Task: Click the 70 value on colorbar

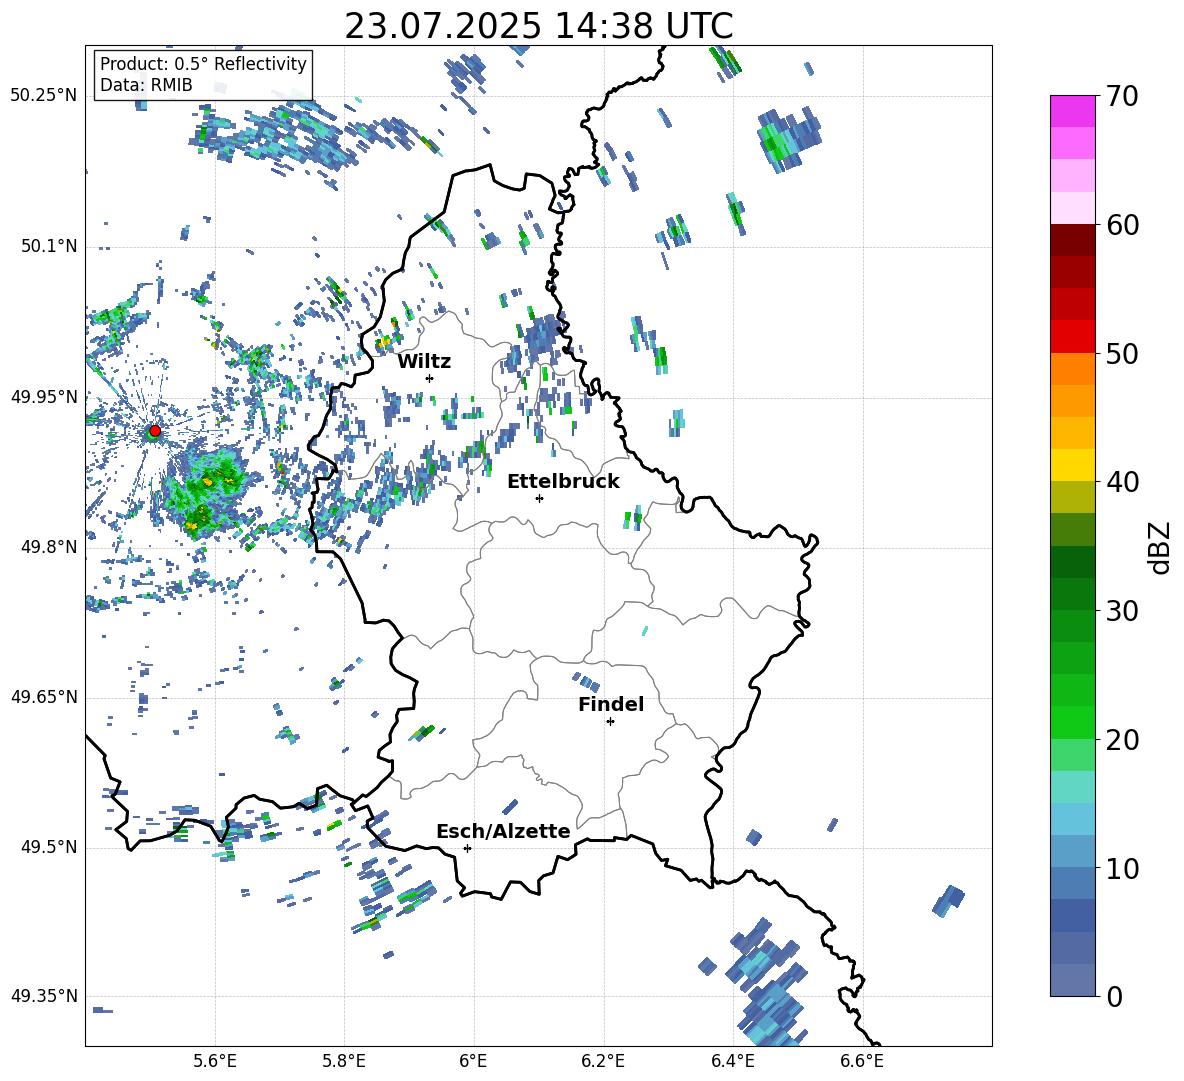Action: point(1122,97)
